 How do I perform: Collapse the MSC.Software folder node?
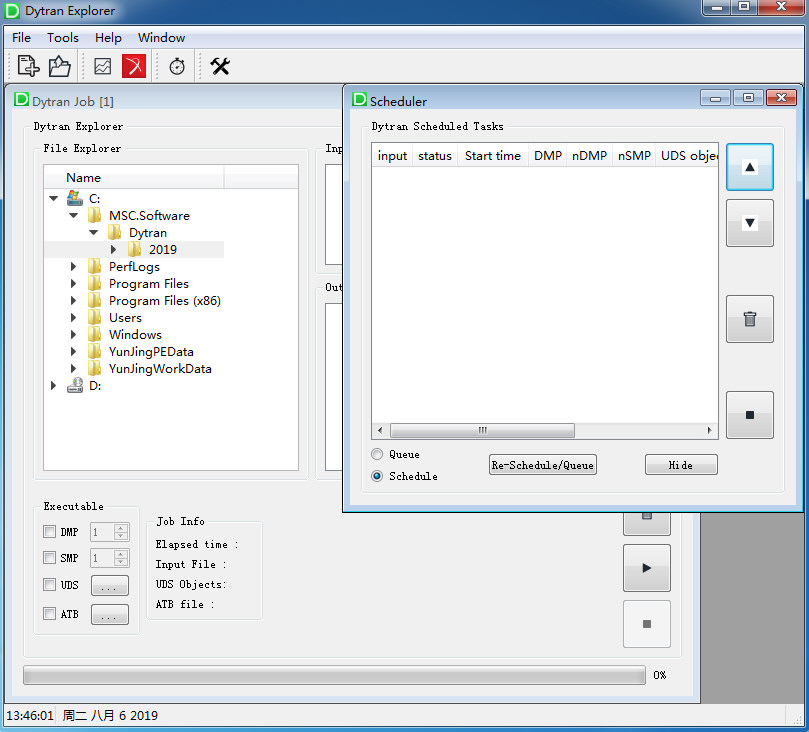[74, 216]
